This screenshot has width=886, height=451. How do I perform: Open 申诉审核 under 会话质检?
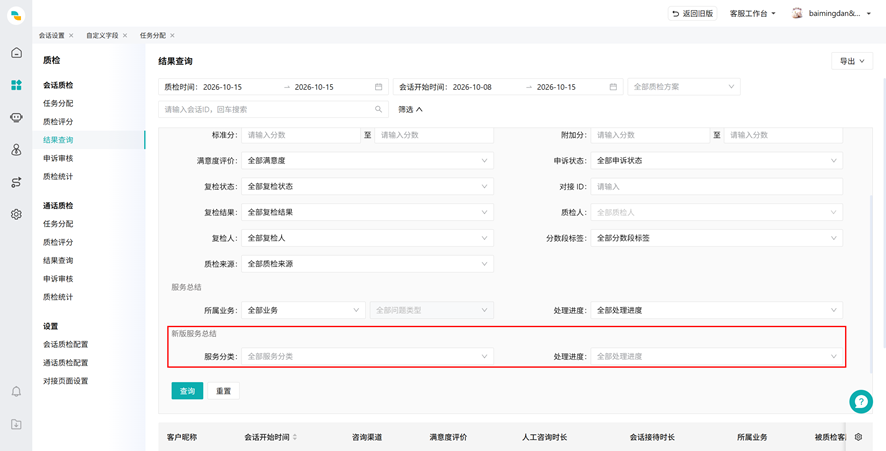pyautogui.click(x=58, y=158)
